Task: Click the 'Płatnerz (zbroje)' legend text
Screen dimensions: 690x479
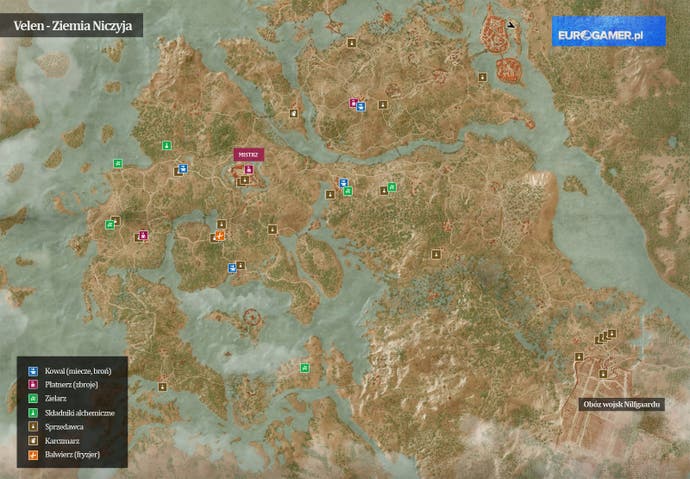Action: pos(71,384)
